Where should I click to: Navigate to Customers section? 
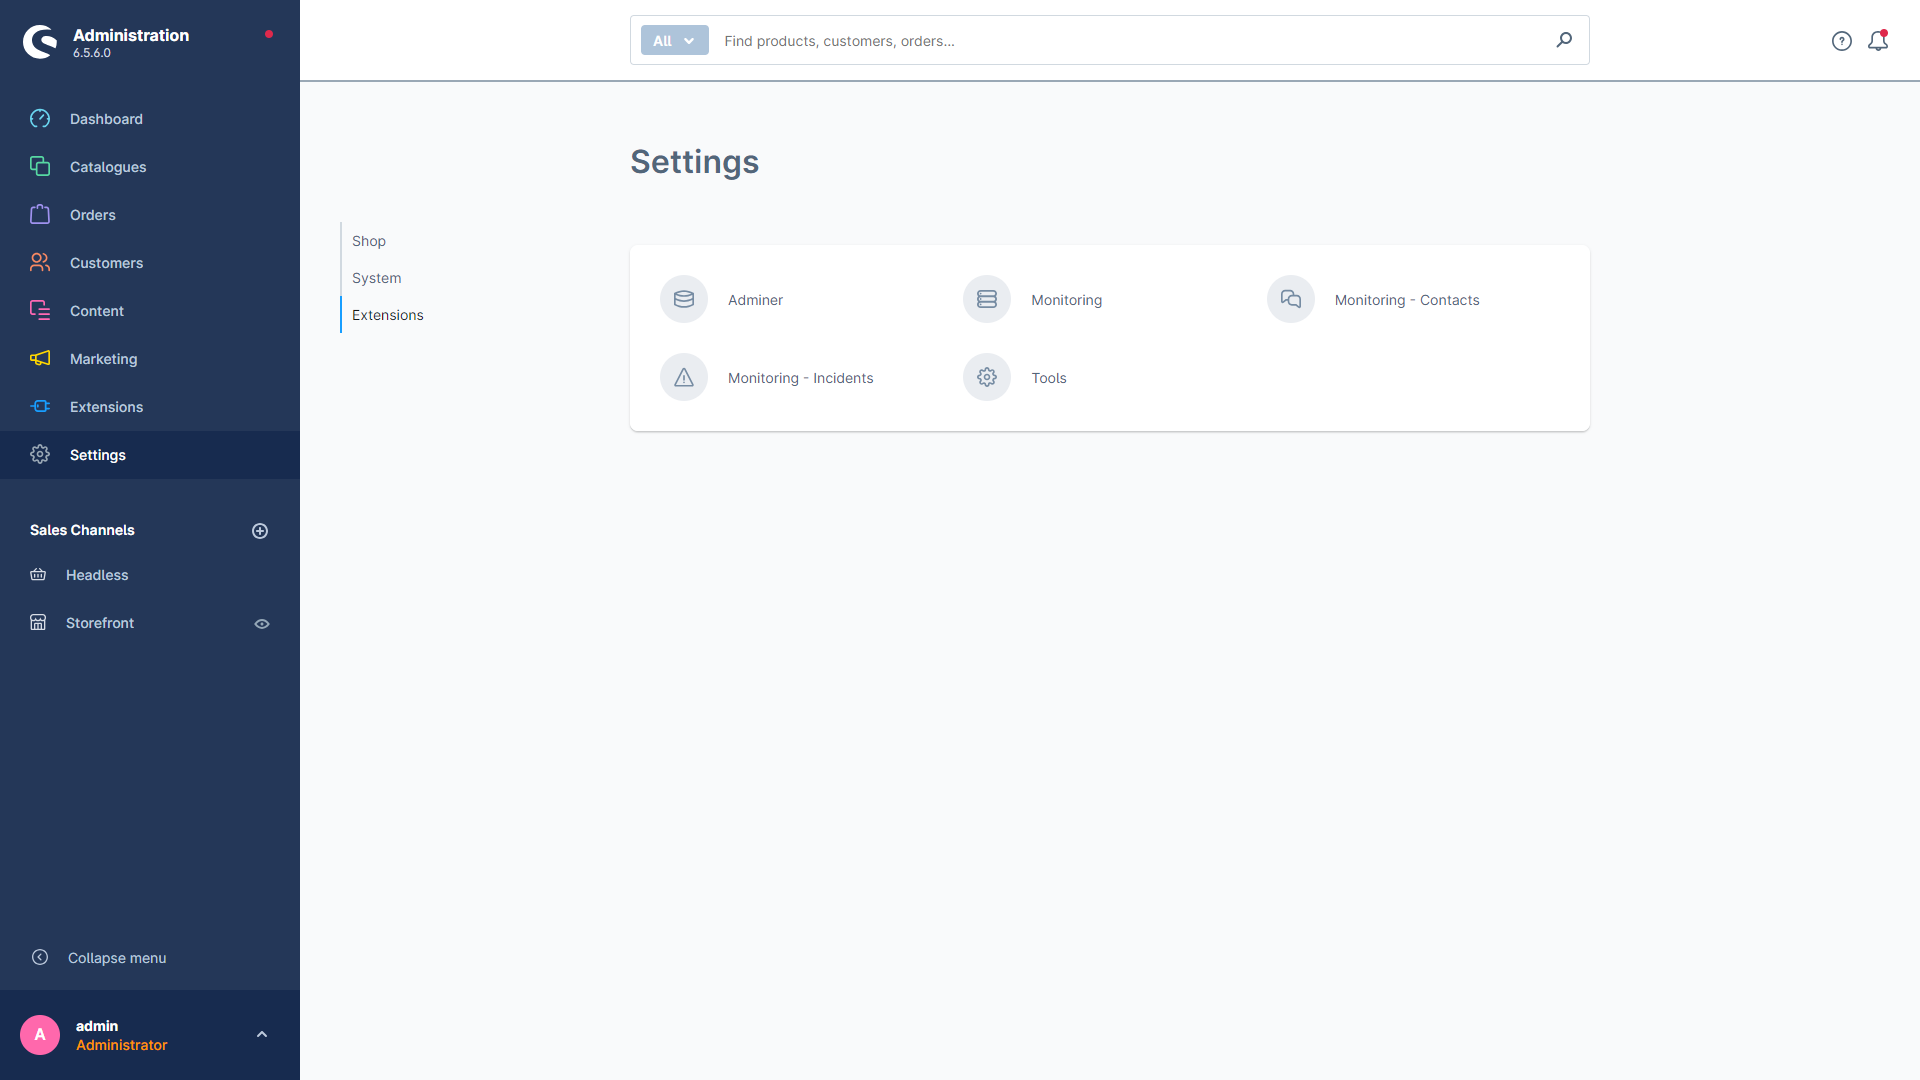105,262
